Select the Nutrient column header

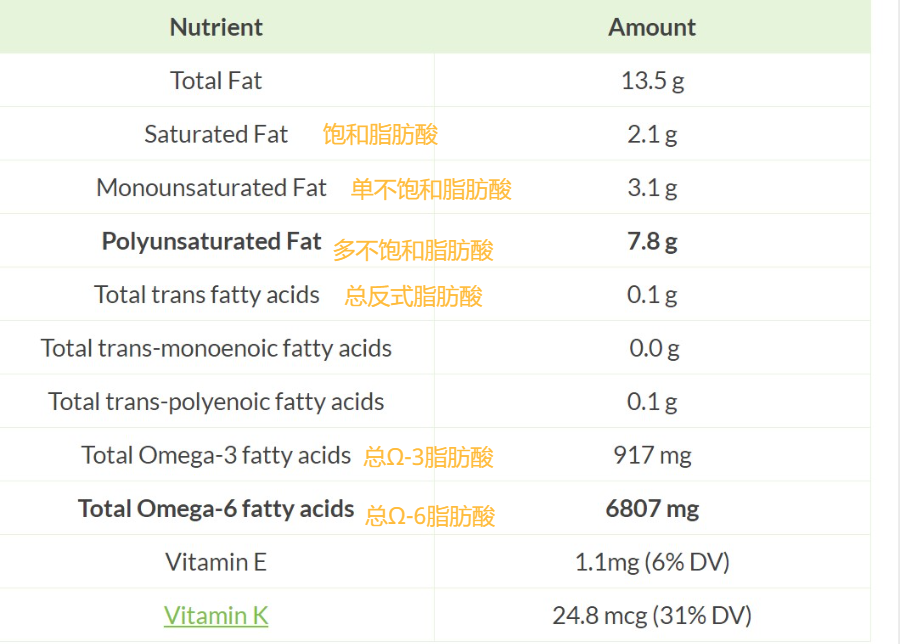coord(216,27)
